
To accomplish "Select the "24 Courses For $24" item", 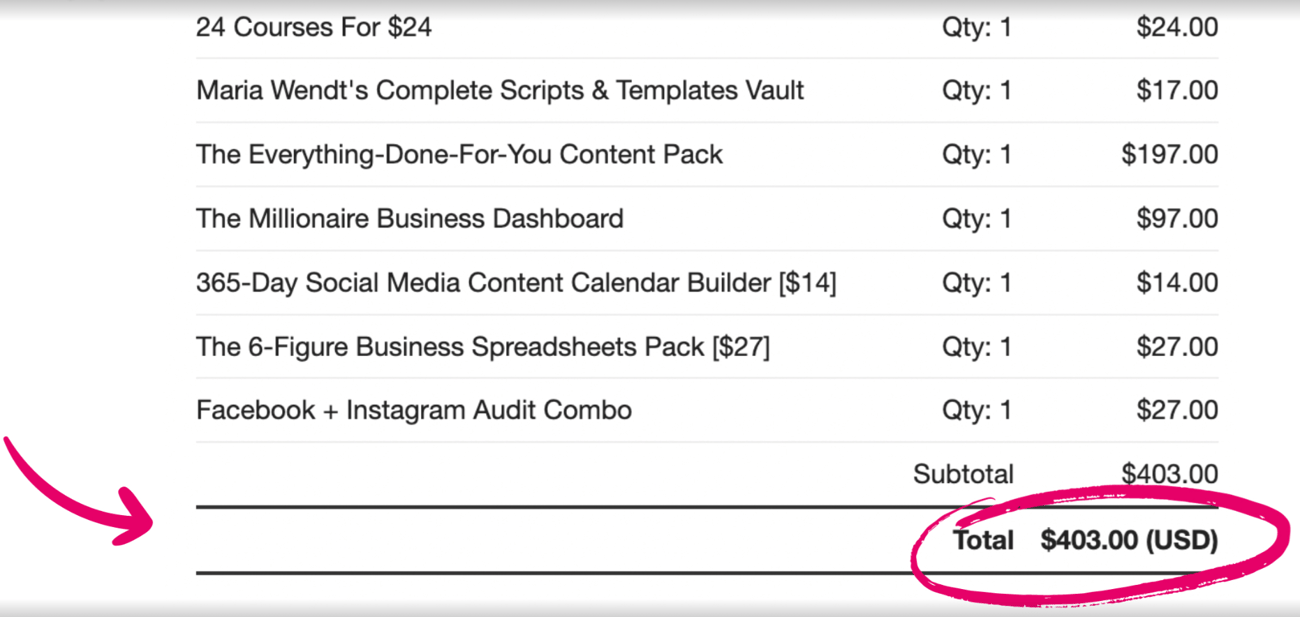I will (314, 27).
